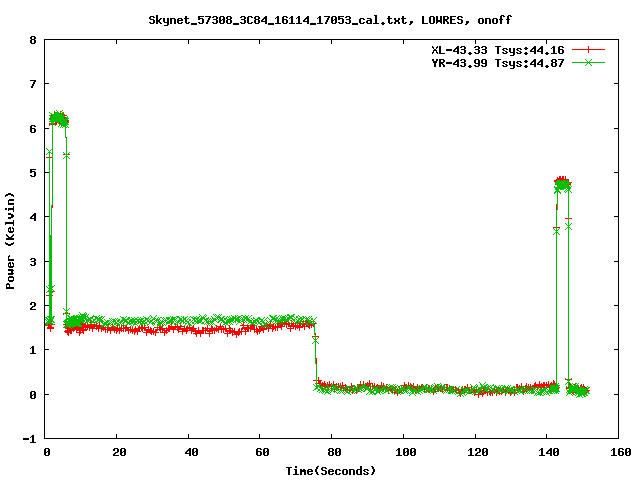
Task: Click the y-axis tick label '4'
Action: coord(33,218)
